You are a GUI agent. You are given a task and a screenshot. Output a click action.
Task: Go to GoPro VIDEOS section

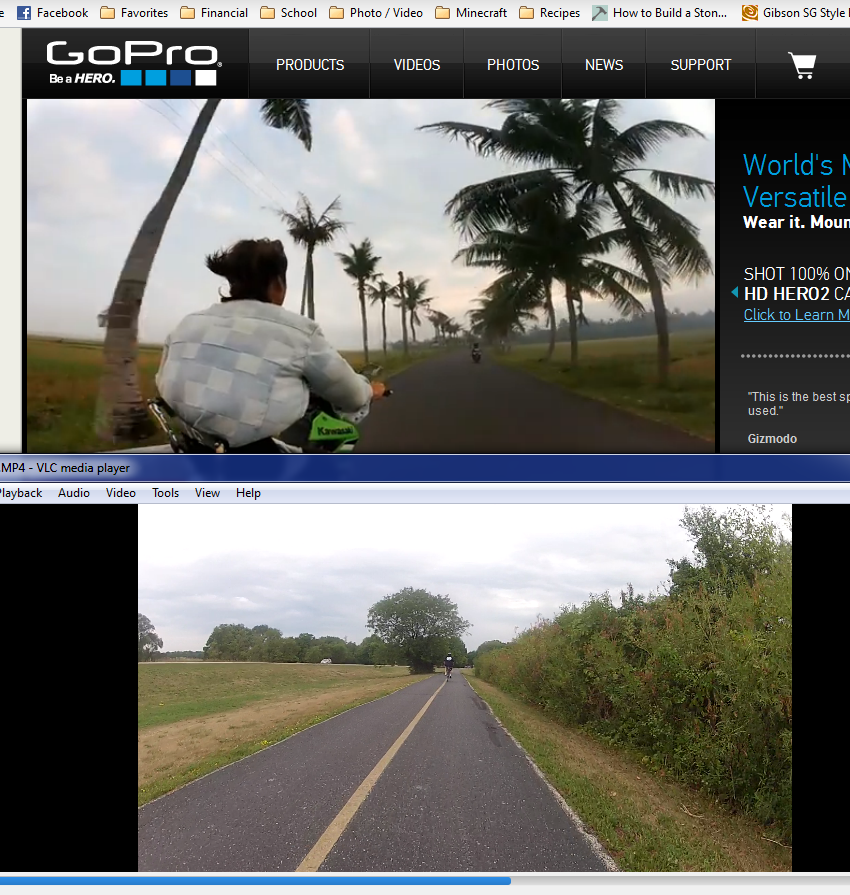click(417, 65)
